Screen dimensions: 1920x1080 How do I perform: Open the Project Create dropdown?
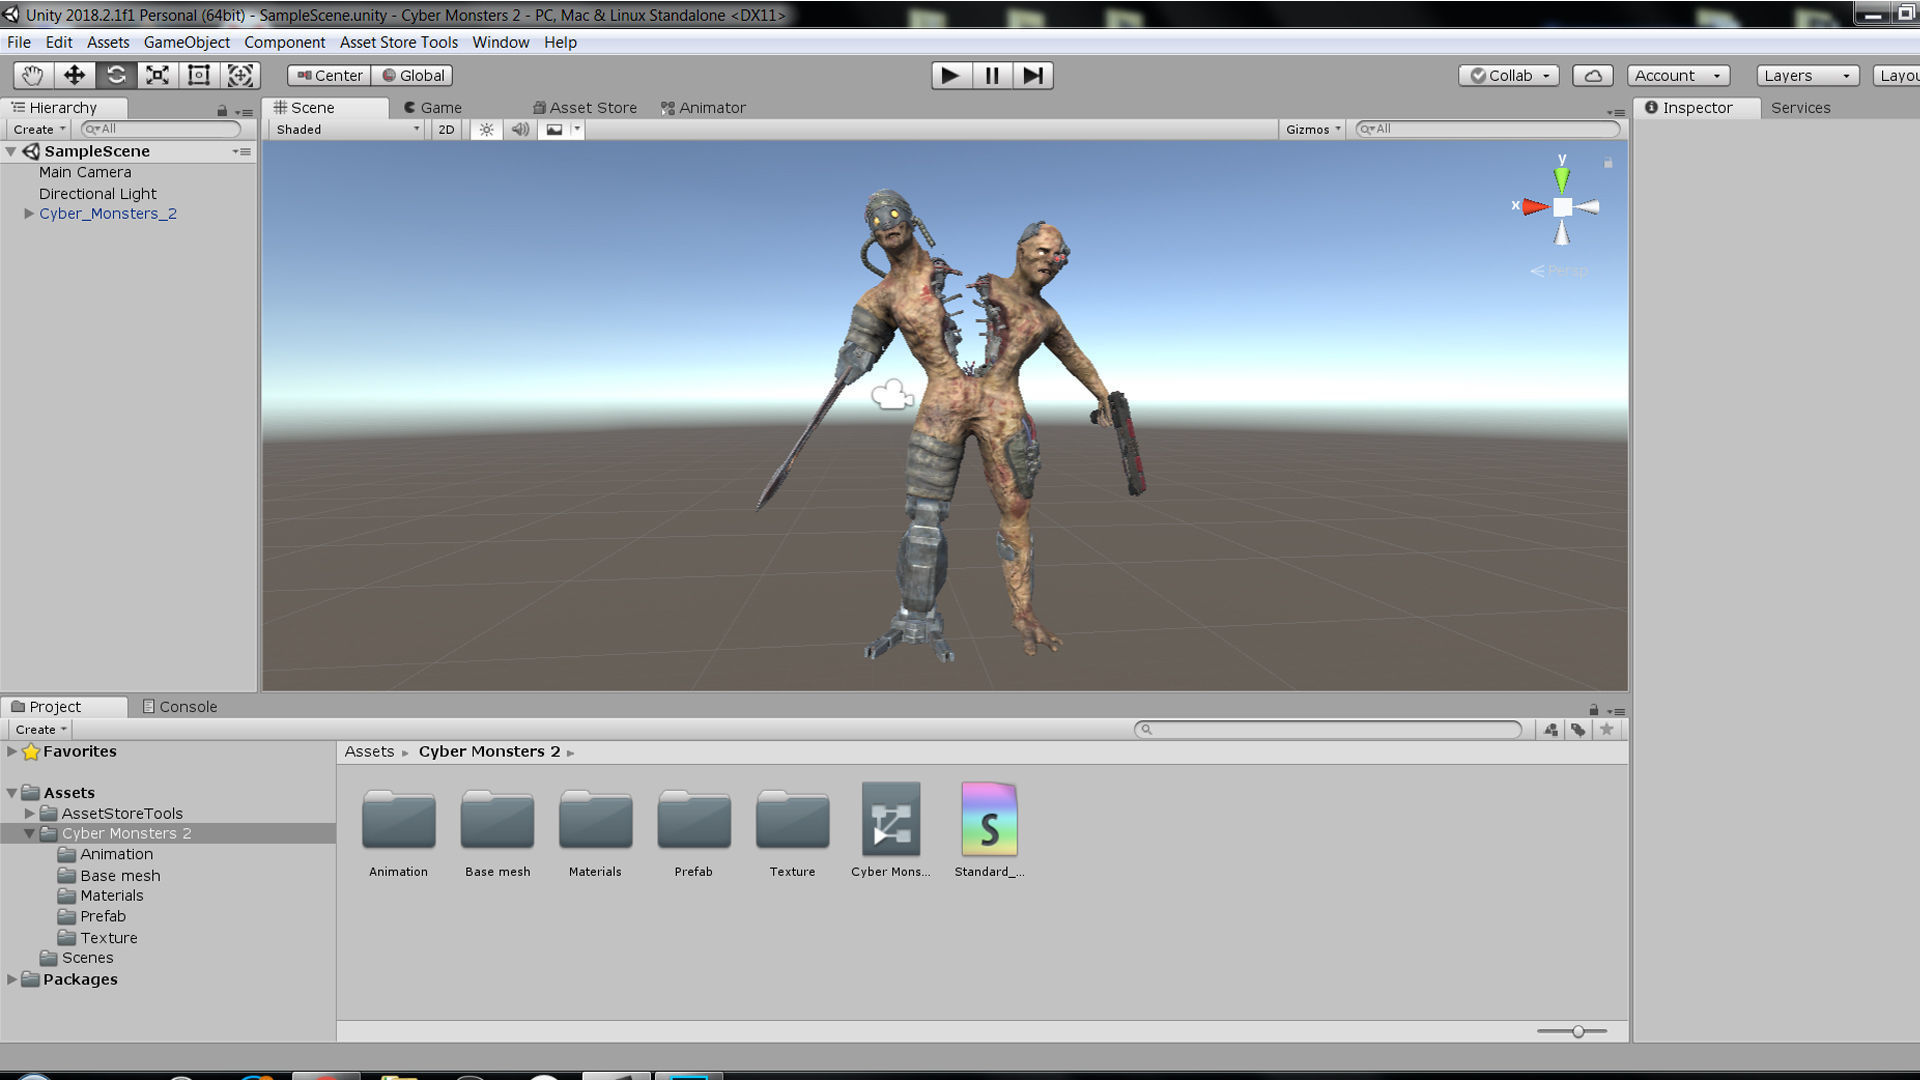pyautogui.click(x=41, y=729)
